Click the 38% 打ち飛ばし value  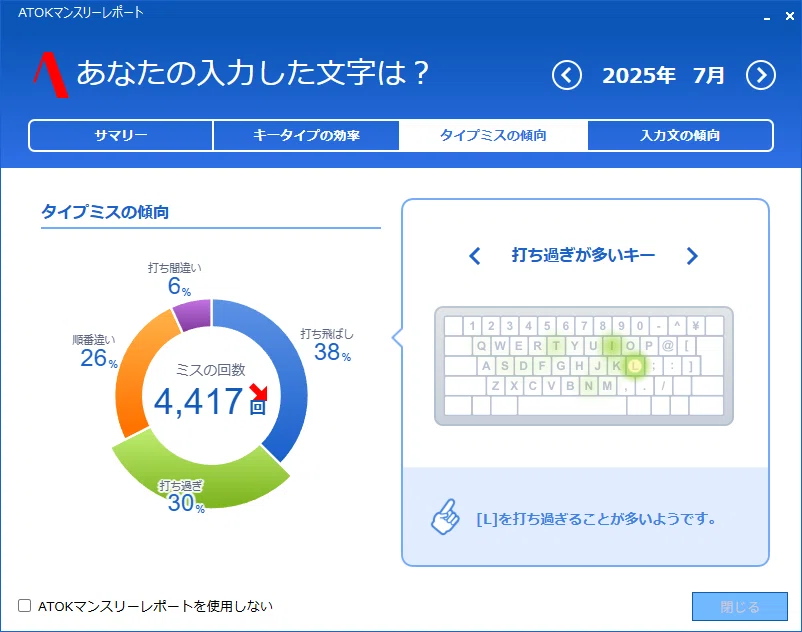pos(332,352)
